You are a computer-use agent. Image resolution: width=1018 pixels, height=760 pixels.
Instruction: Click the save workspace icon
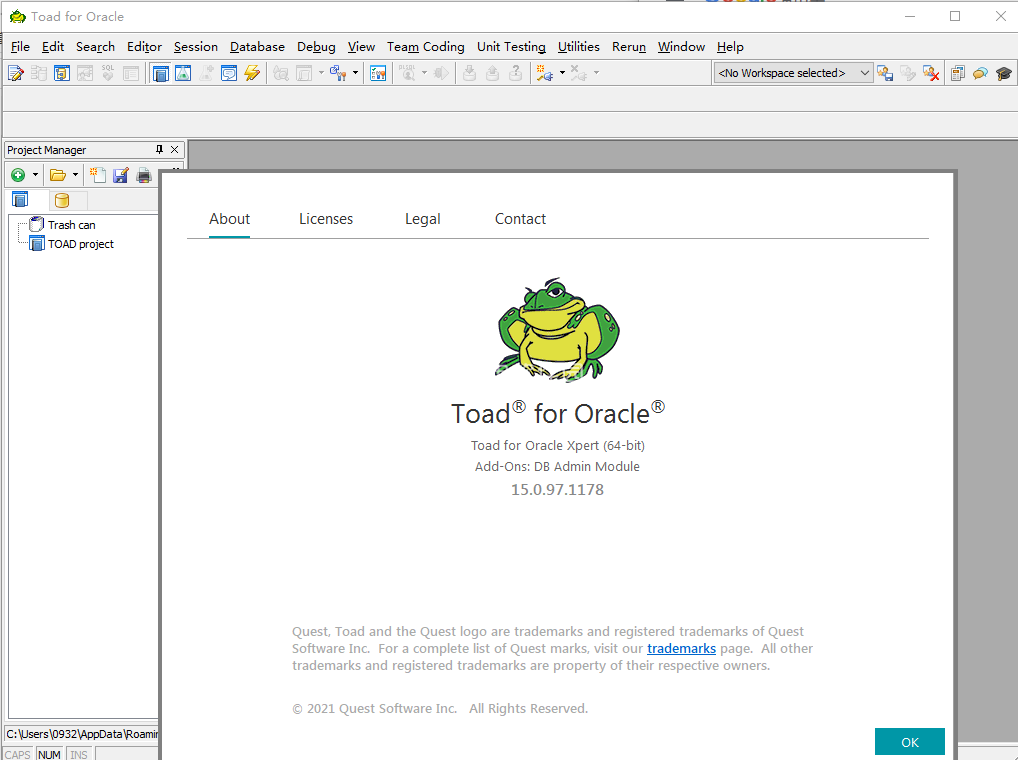pyautogui.click(x=885, y=73)
